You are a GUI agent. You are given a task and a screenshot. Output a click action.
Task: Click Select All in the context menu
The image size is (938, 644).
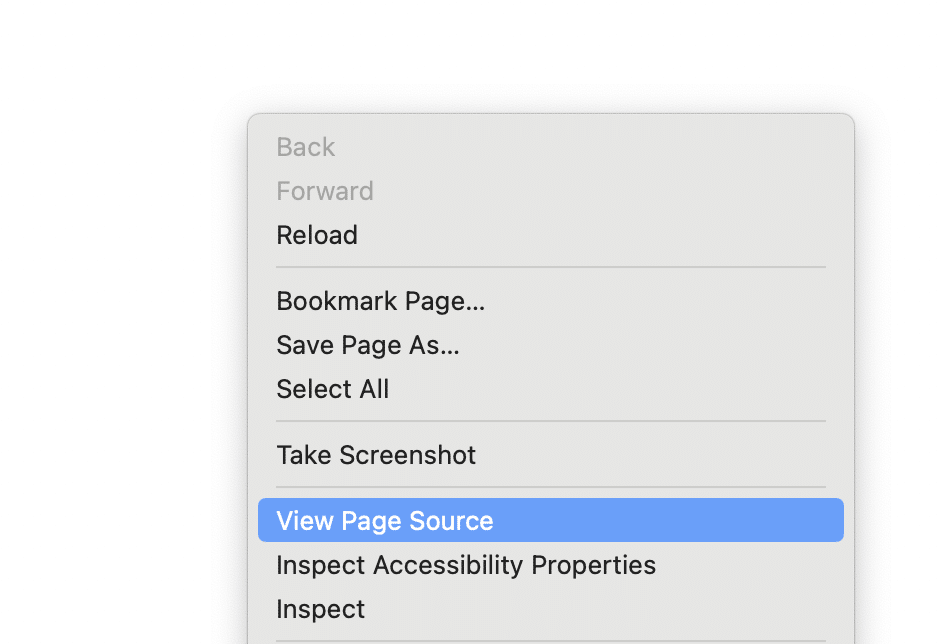click(x=333, y=389)
